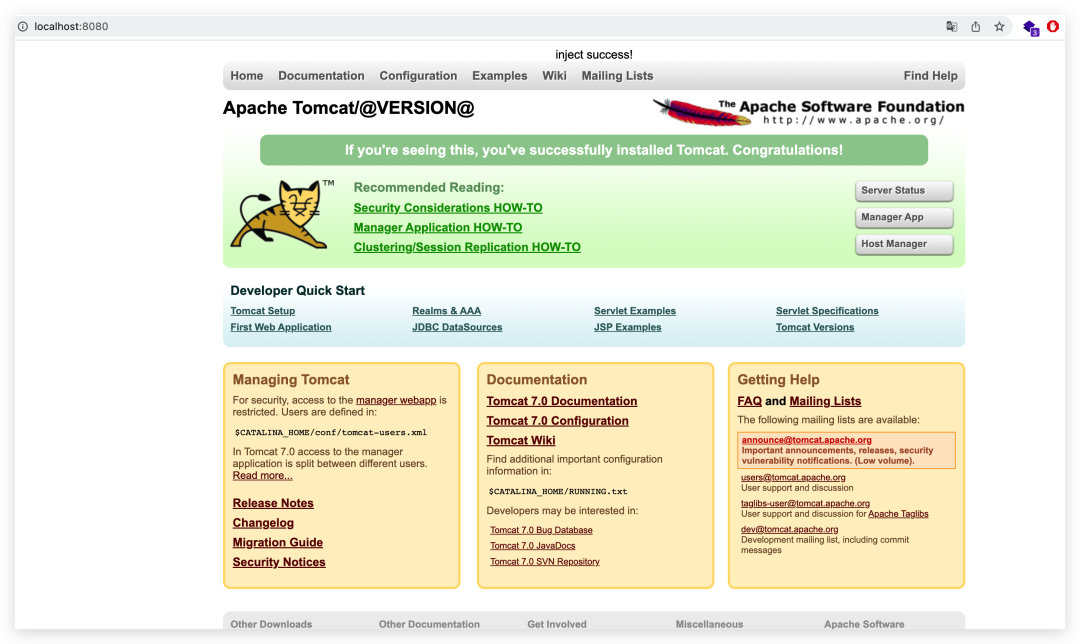1080x644 pixels.
Task: Open the Tomcat Versions link
Action: [815, 327]
